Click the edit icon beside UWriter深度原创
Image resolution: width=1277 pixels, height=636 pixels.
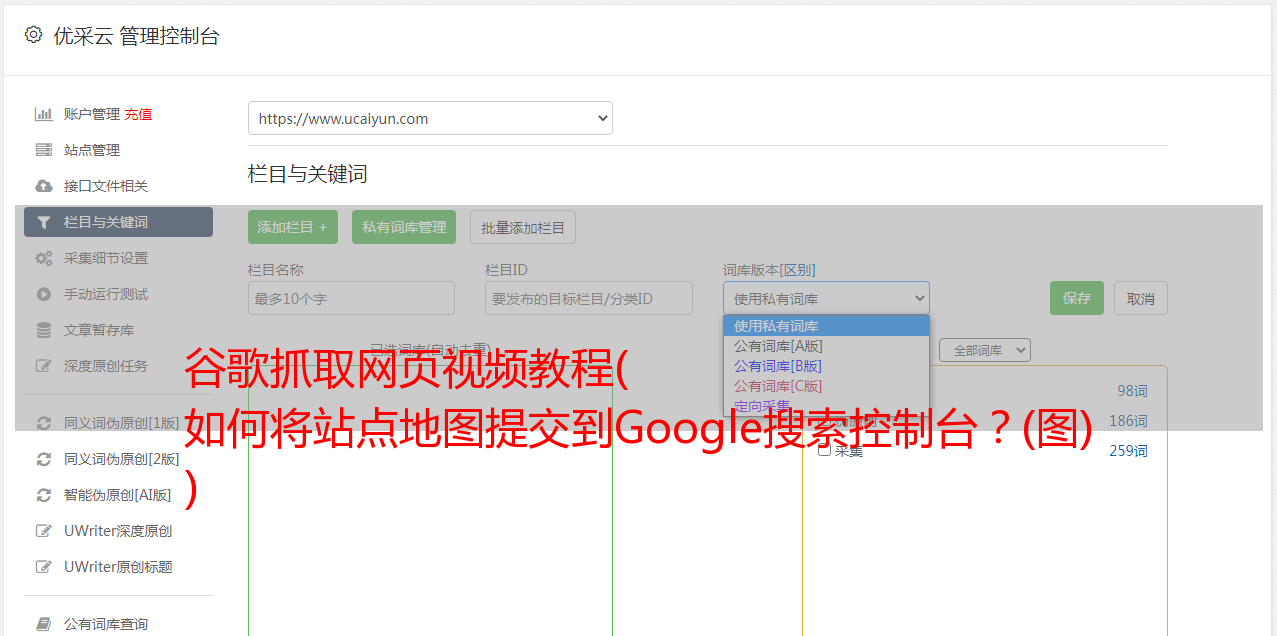[44, 531]
